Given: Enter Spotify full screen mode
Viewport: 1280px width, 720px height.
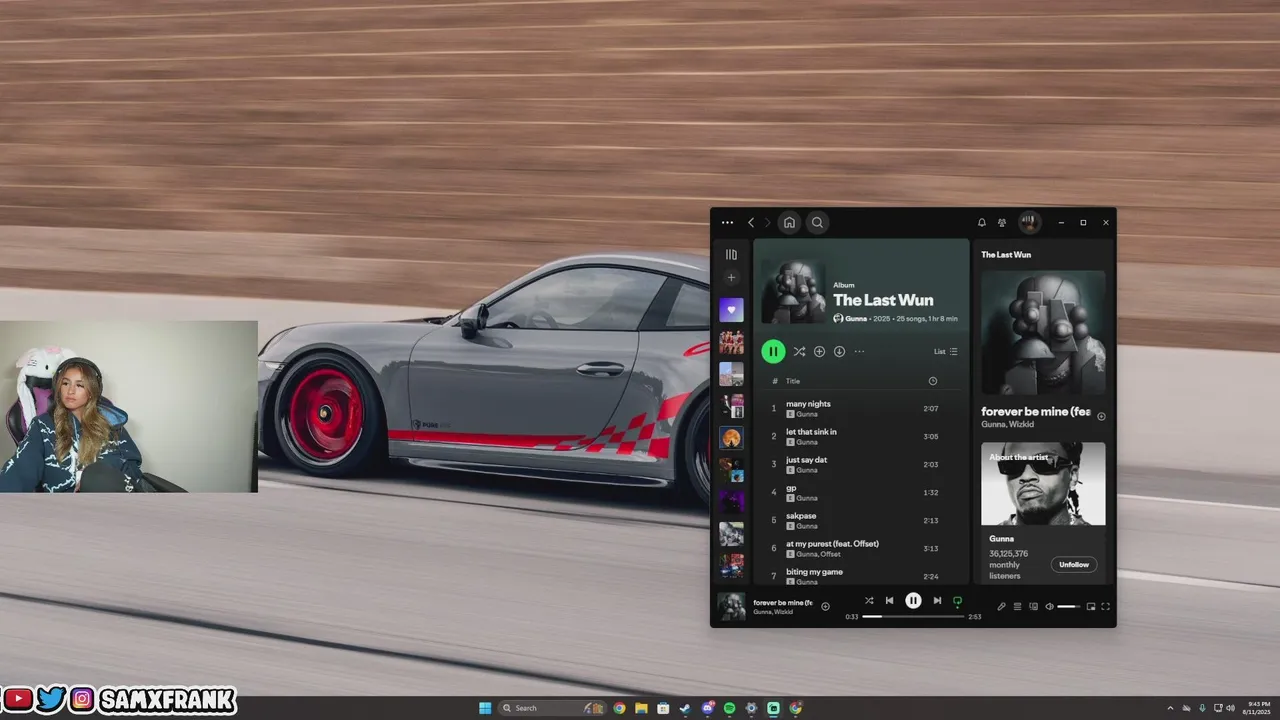Looking at the screenshot, I should click(1106, 606).
